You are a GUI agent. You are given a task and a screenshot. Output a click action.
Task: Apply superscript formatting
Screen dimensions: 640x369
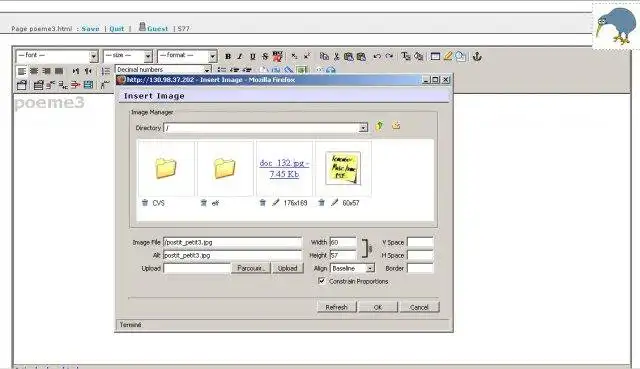tap(307, 56)
